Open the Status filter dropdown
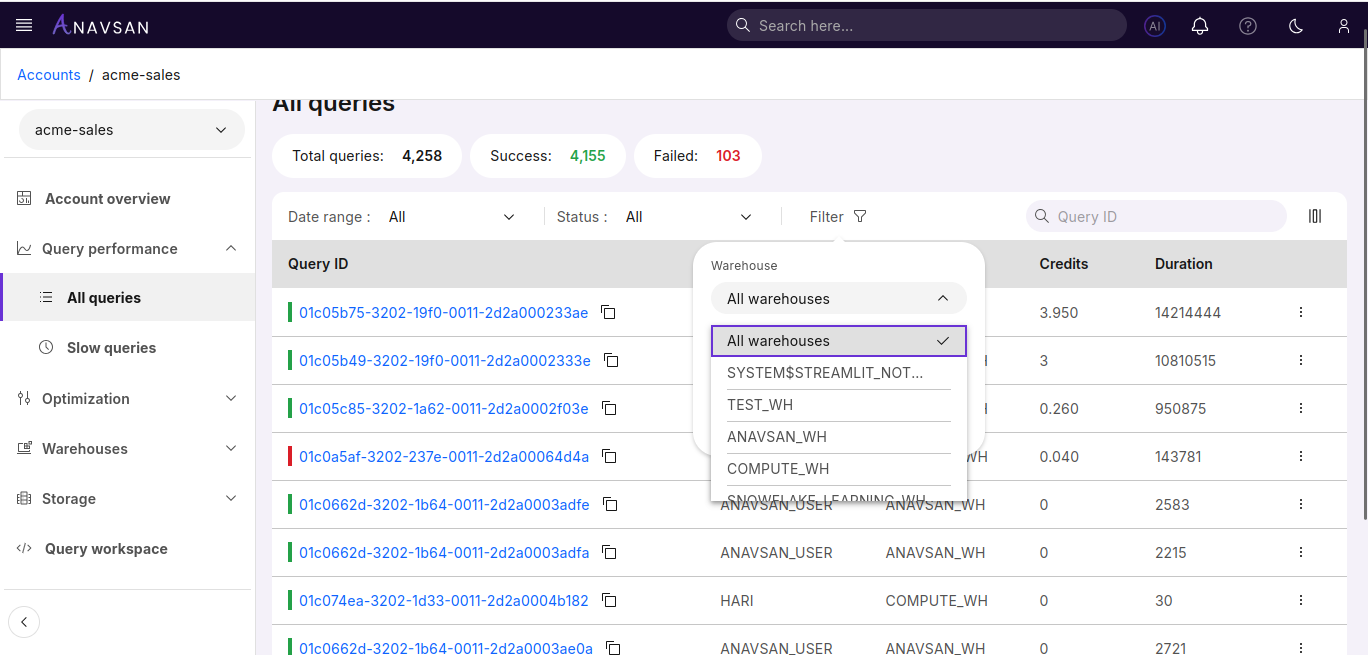Image resolution: width=1368 pixels, height=655 pixels. pos(688,217)
